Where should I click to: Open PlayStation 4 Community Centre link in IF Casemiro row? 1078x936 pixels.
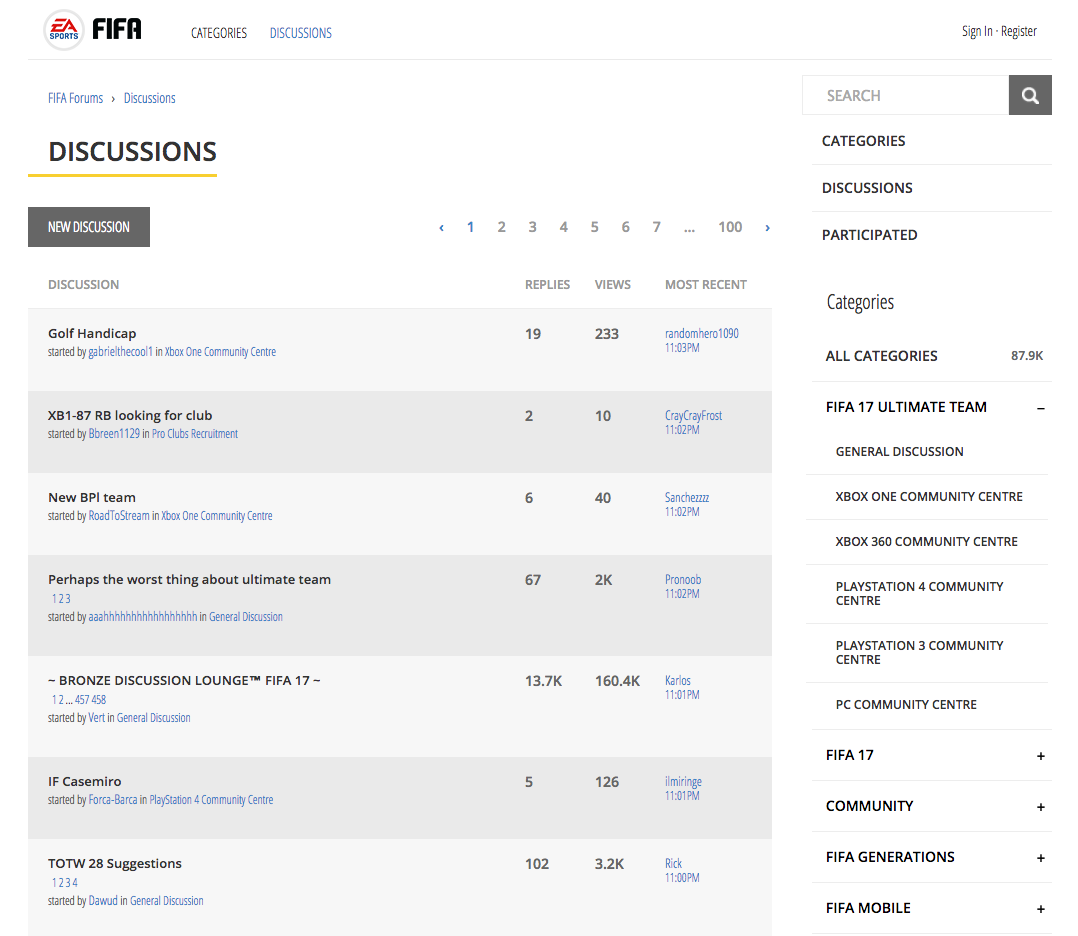point(211,799)
